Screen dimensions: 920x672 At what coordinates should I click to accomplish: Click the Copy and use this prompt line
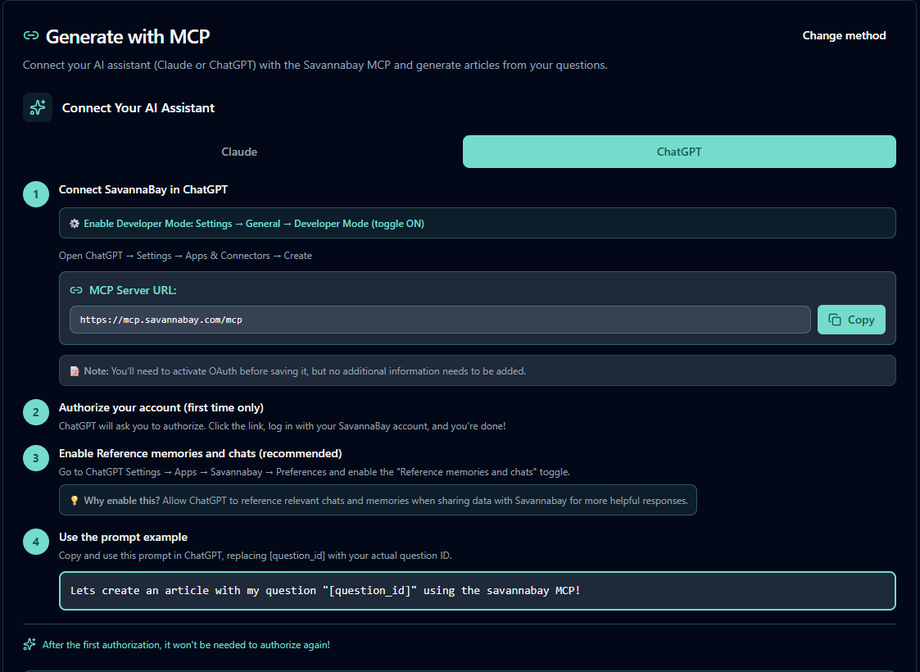click(255, 555)
